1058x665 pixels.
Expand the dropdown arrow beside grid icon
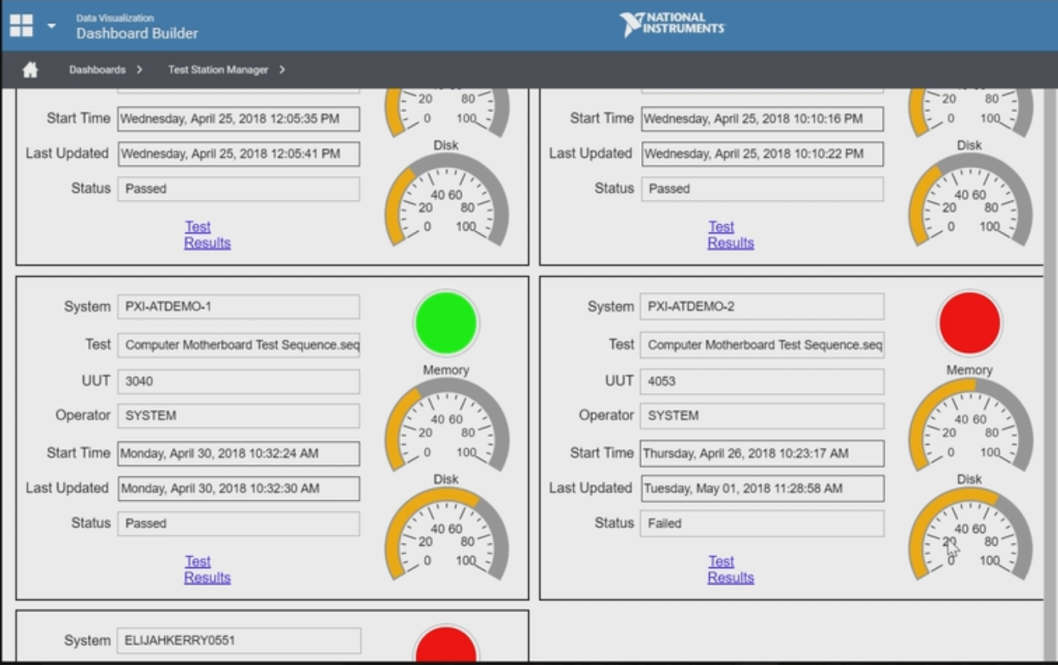point(51,25)
